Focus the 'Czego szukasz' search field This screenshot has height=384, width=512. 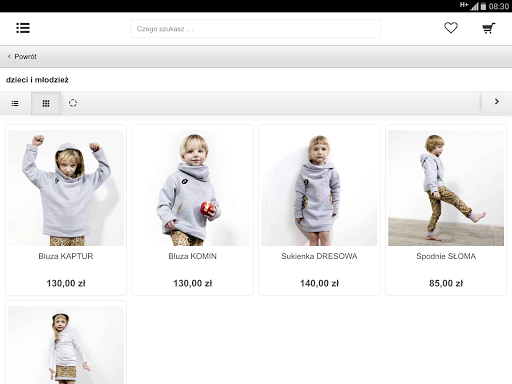[x=255, y=29]
